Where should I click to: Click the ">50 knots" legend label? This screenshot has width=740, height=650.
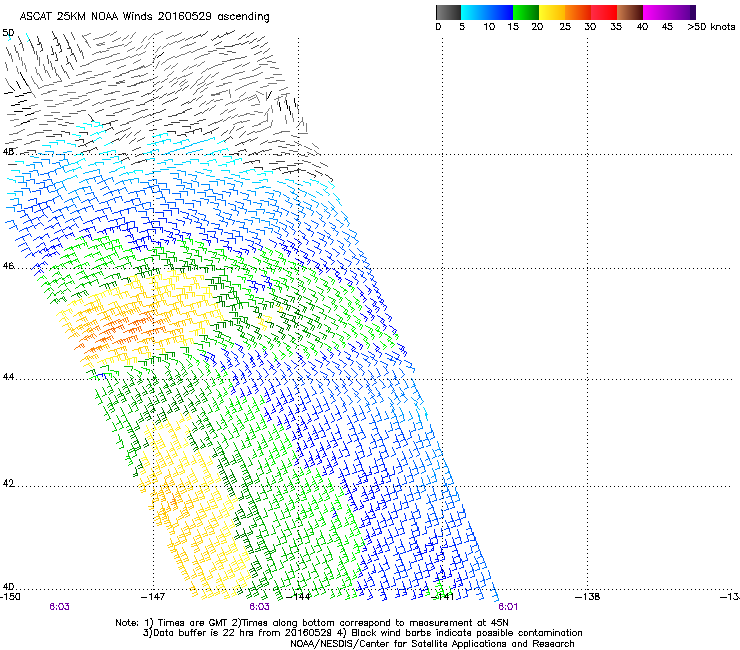[711, 27]
